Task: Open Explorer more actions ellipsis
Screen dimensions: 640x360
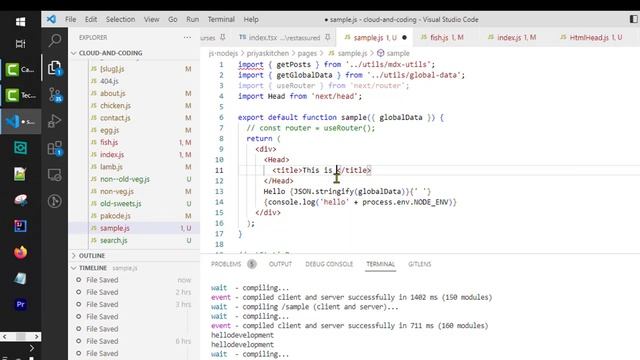Action: point(187,37)
